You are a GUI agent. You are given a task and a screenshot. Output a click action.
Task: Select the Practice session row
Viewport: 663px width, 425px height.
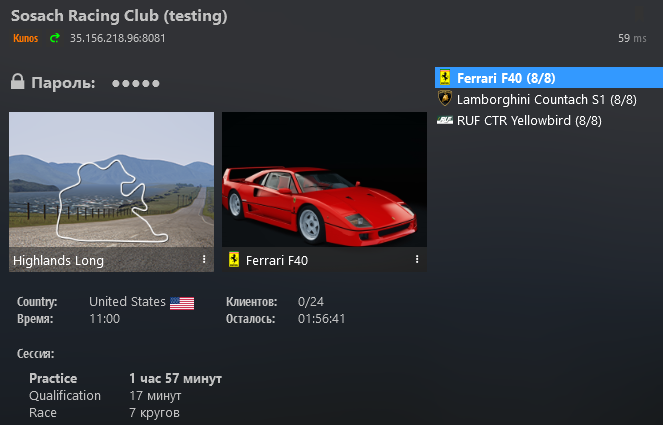126,378
